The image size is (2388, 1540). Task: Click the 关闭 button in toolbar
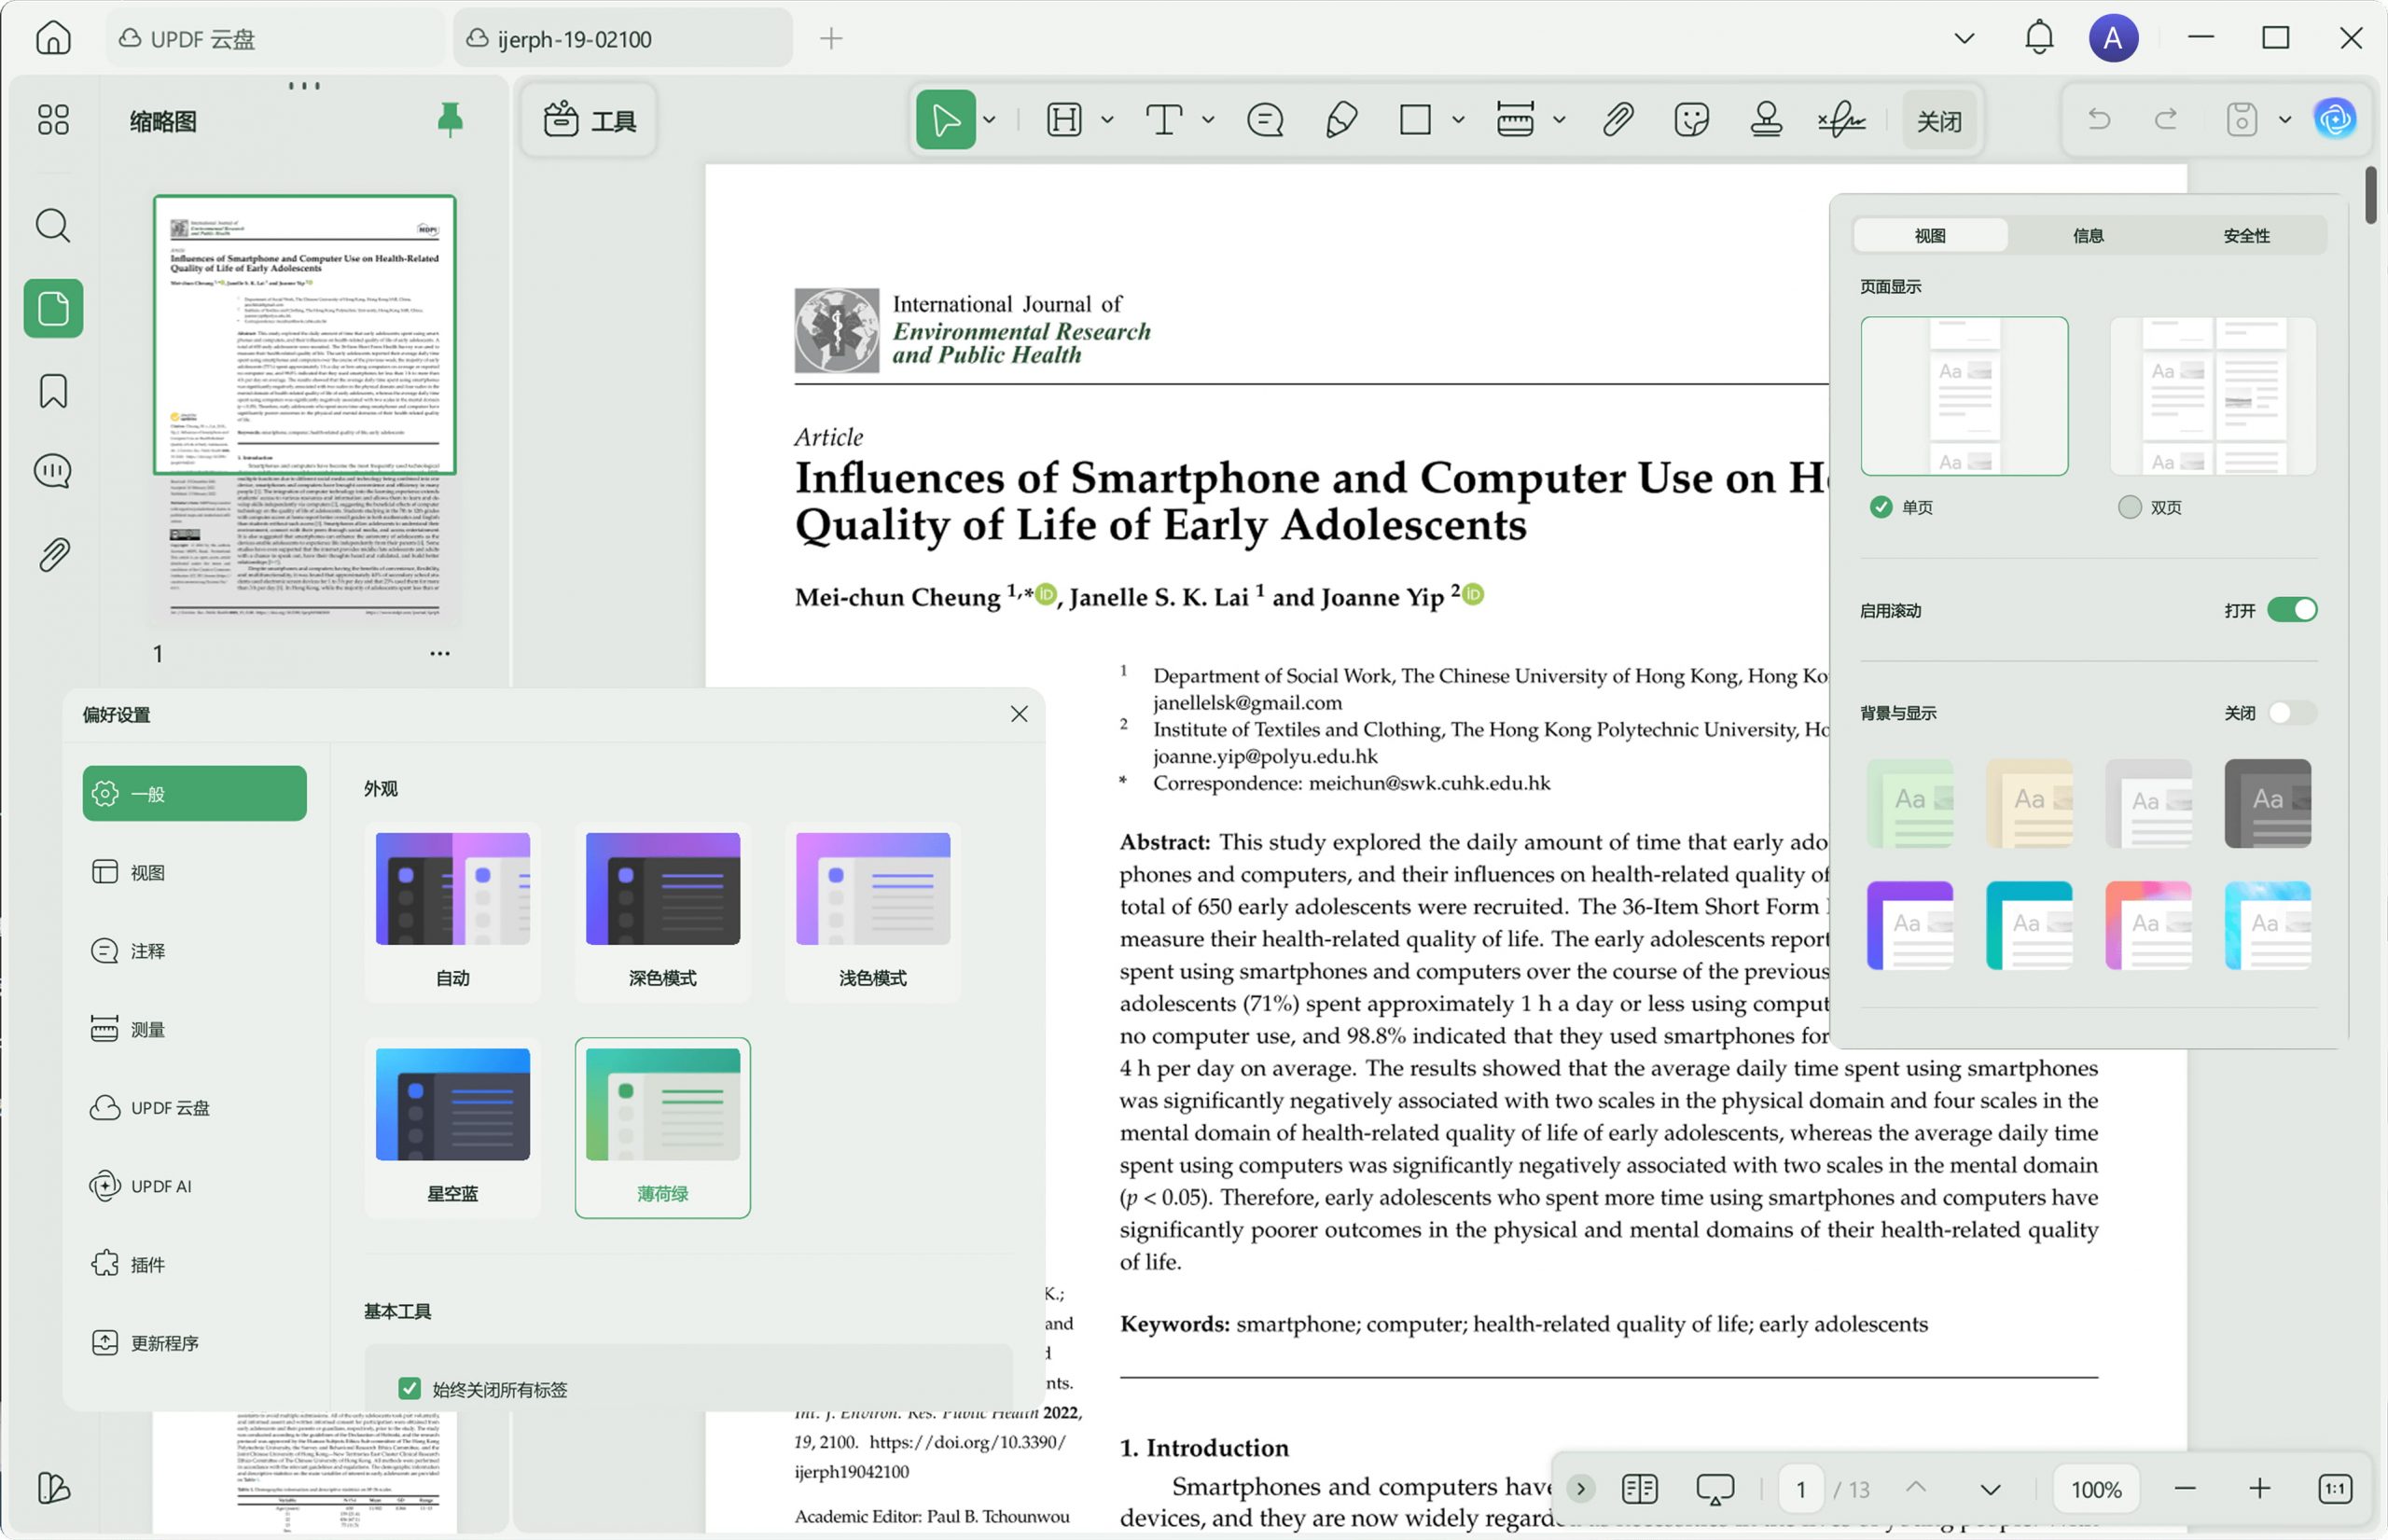1938,121
